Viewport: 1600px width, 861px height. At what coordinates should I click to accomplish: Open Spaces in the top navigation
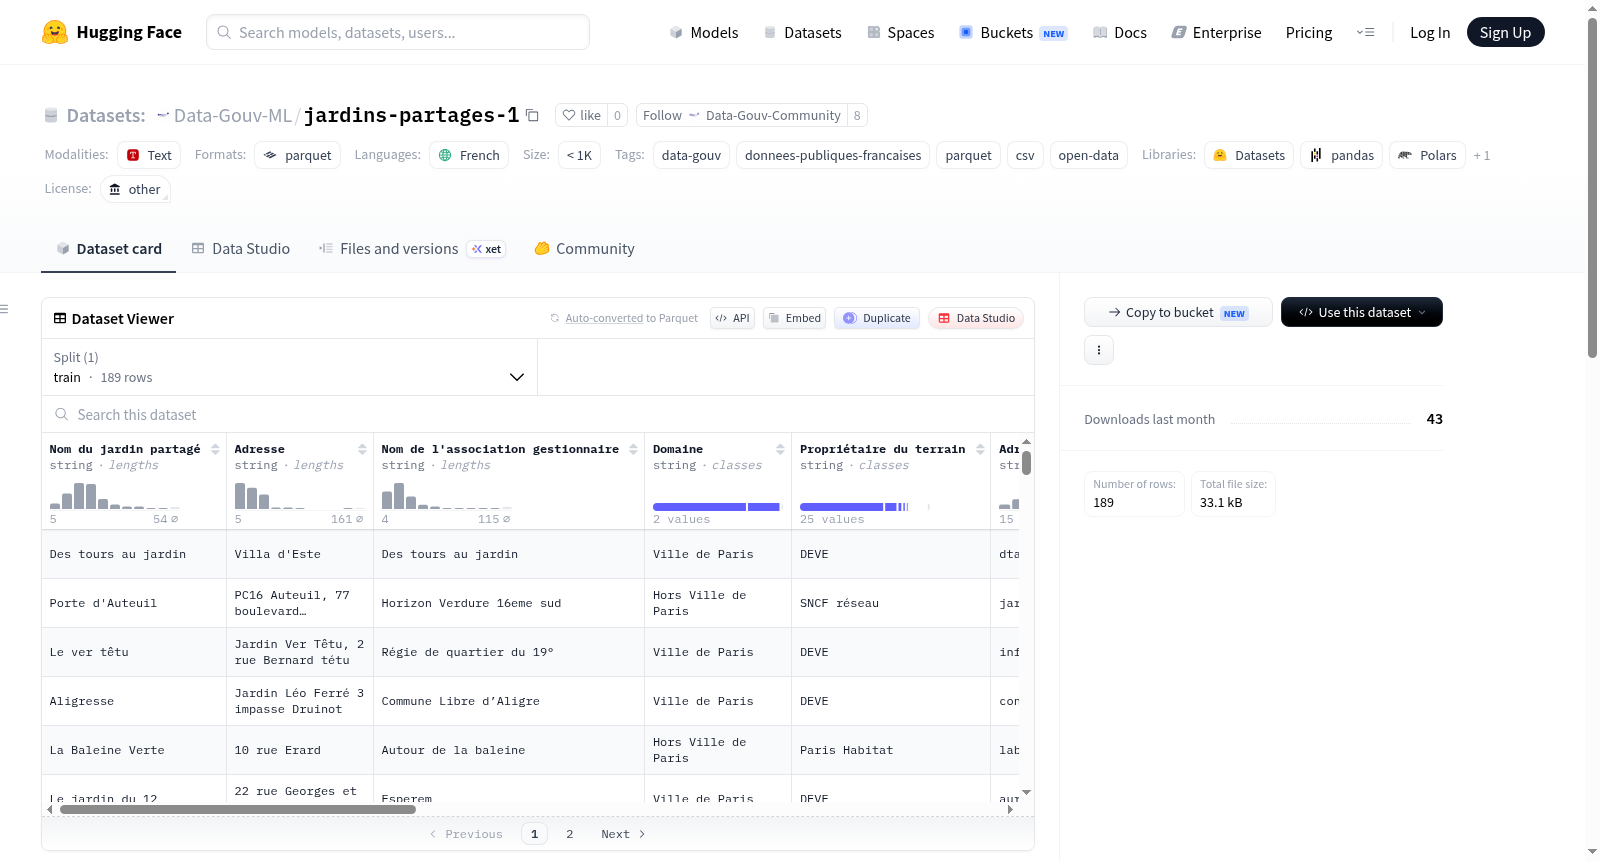900,32
